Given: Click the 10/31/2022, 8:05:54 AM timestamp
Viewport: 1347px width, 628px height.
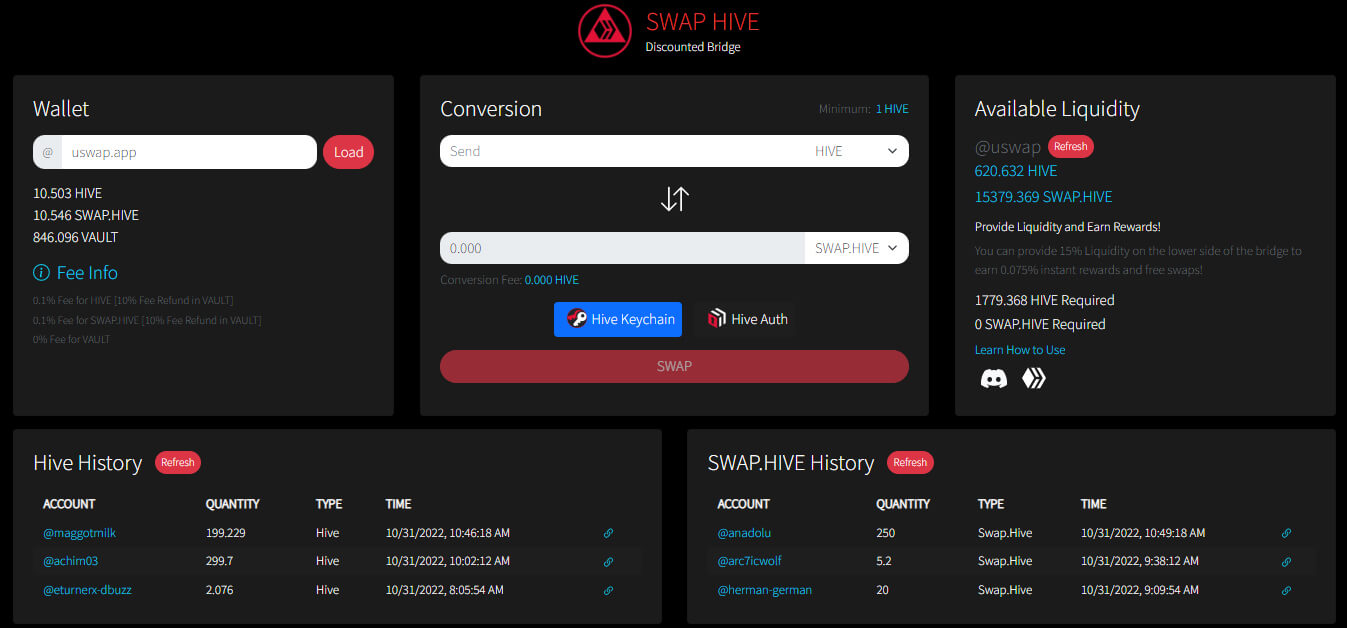Looking at the screenshot, I should pyautogui.click(x=444, y=590).
